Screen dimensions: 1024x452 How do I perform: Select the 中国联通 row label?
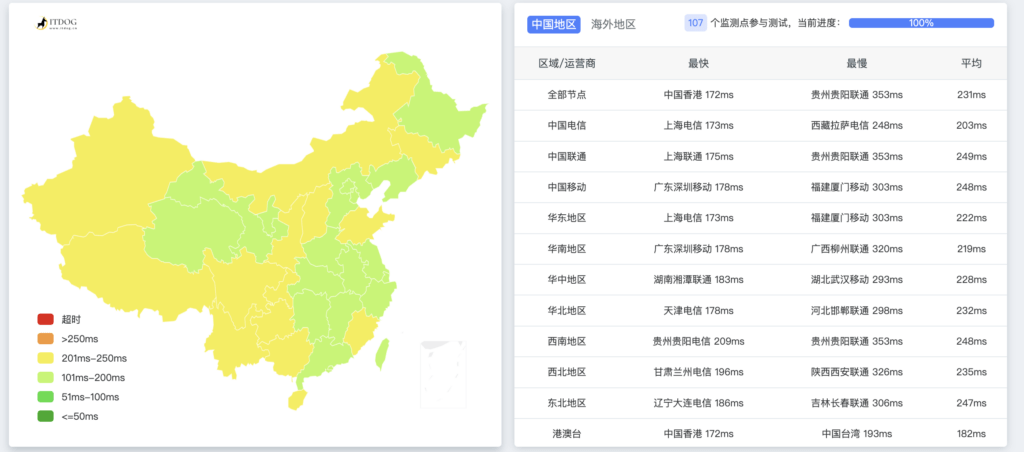567,156
